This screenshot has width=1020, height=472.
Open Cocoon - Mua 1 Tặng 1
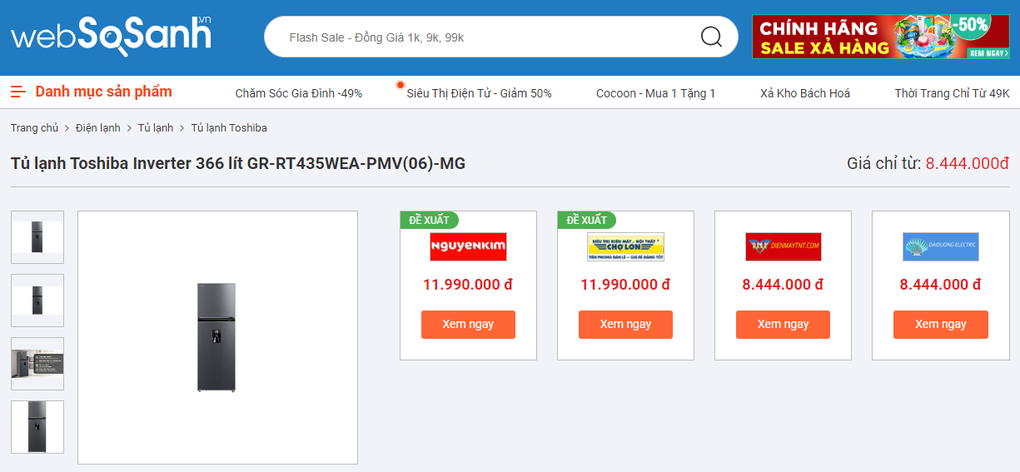click(x=656, y=93)
